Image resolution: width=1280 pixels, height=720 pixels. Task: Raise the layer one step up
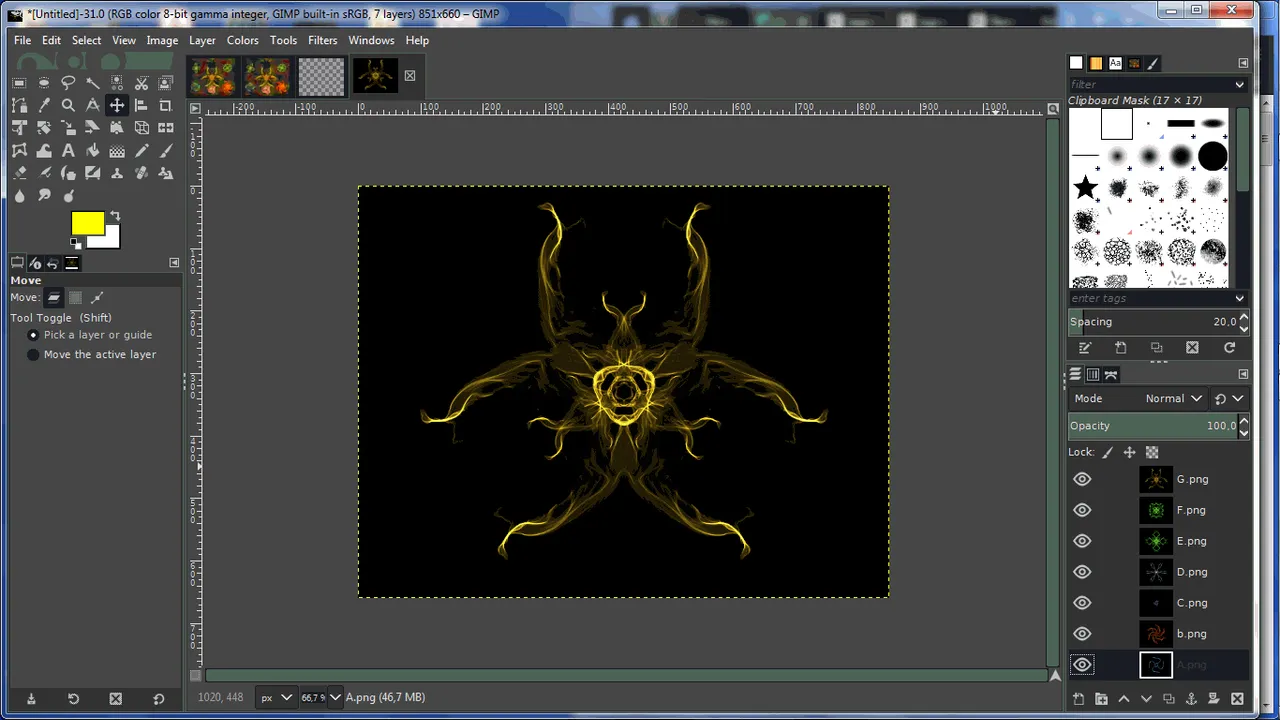point(1124,699)
